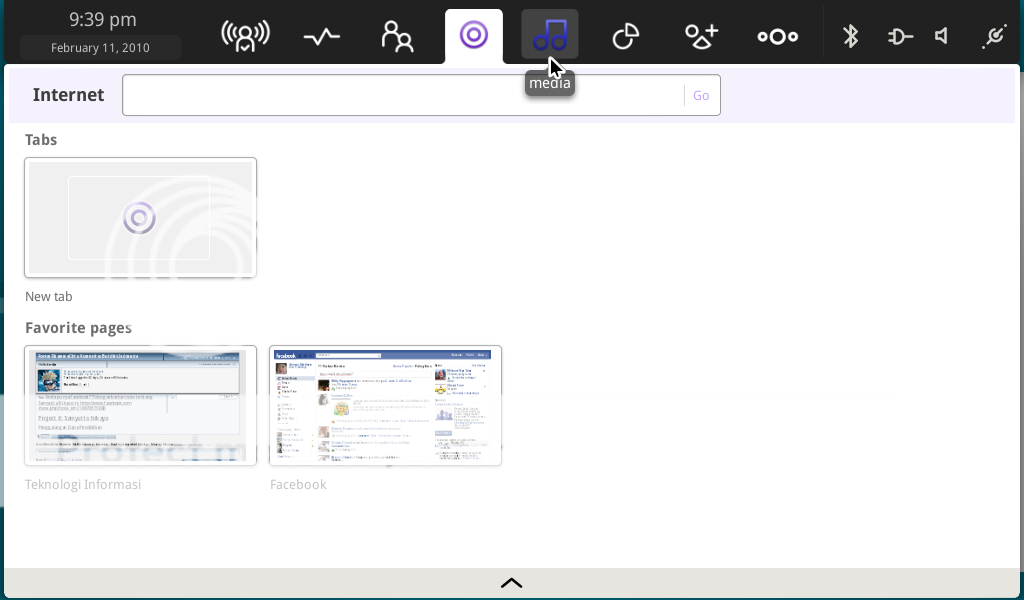
Task: Open the Facebook favorite page thumbnail
Action: click(386, 406)
